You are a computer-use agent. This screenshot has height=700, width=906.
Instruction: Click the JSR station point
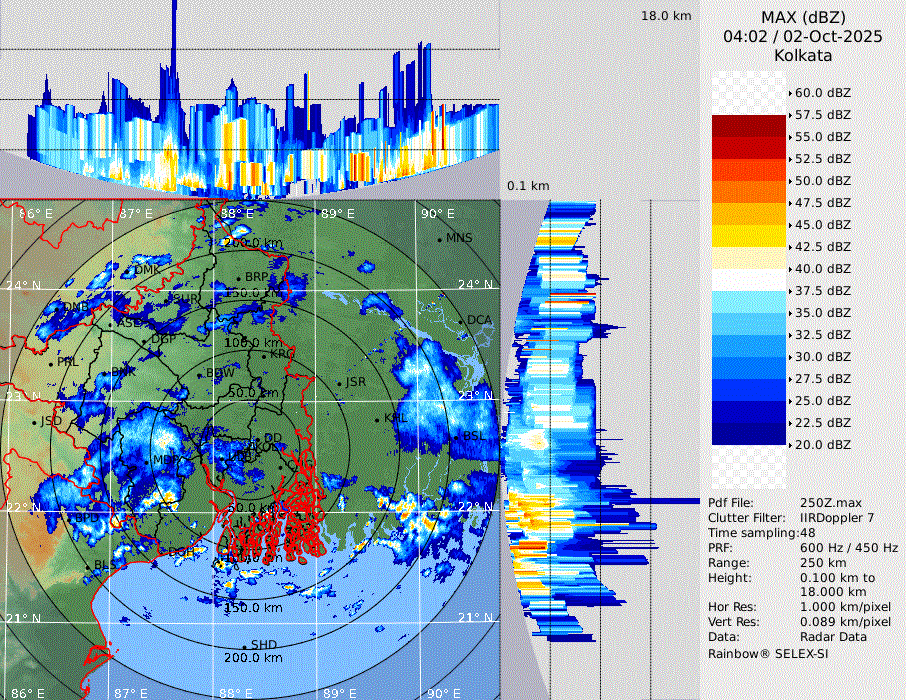pos(338,383)
